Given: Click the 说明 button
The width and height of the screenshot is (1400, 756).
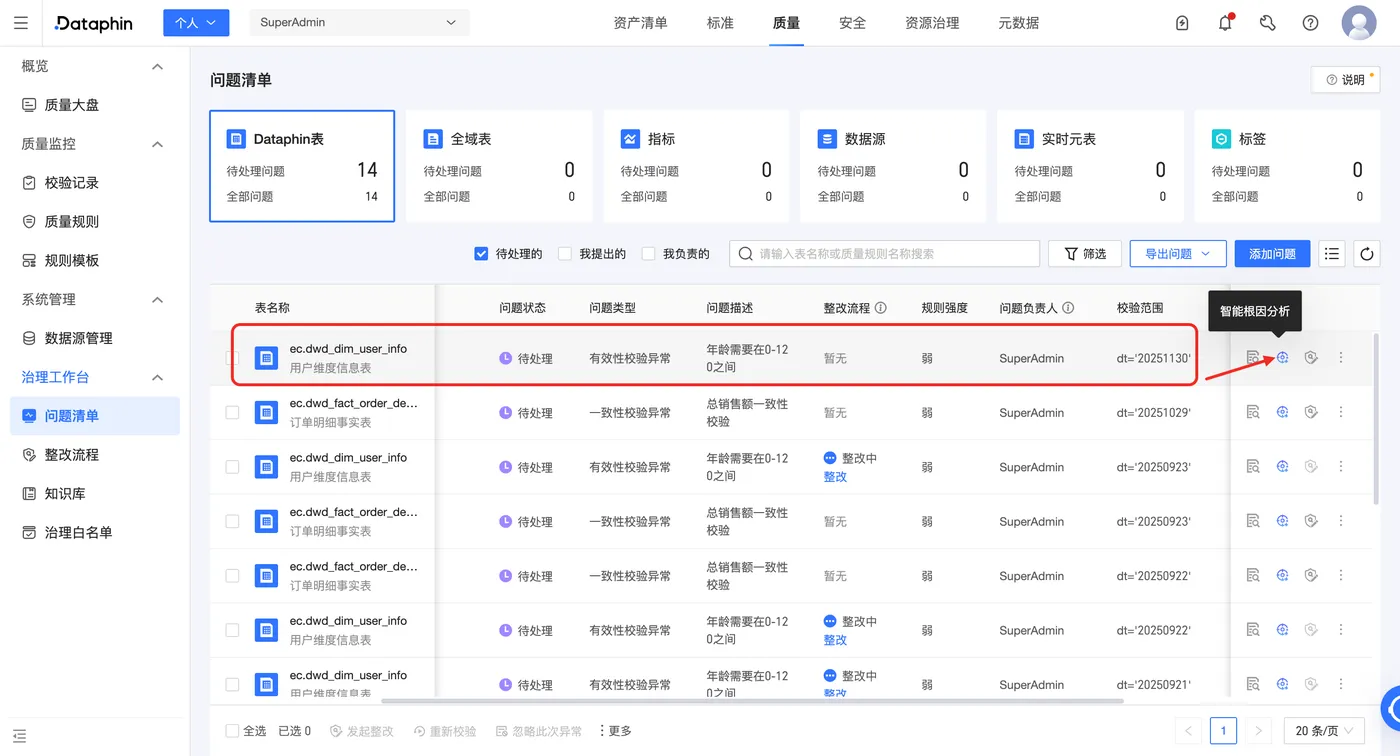Looking at the screenshot, I should coord(1345,80).
